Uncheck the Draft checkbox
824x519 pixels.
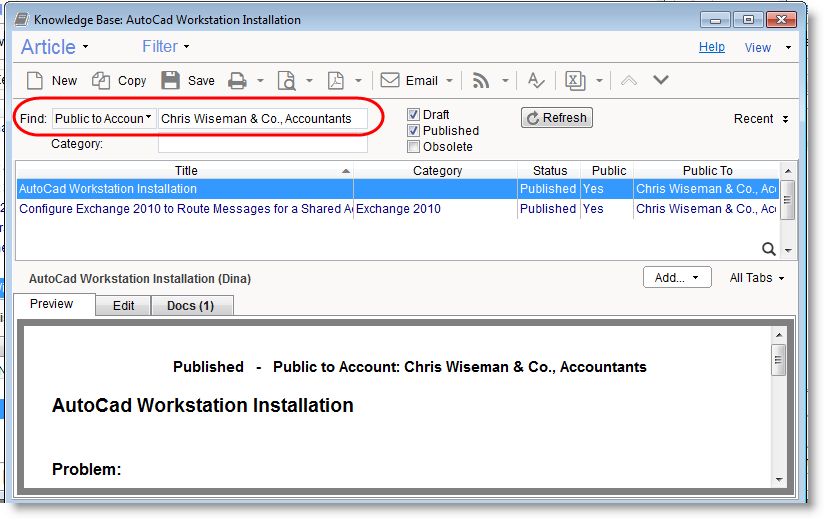tap(414, 115)
